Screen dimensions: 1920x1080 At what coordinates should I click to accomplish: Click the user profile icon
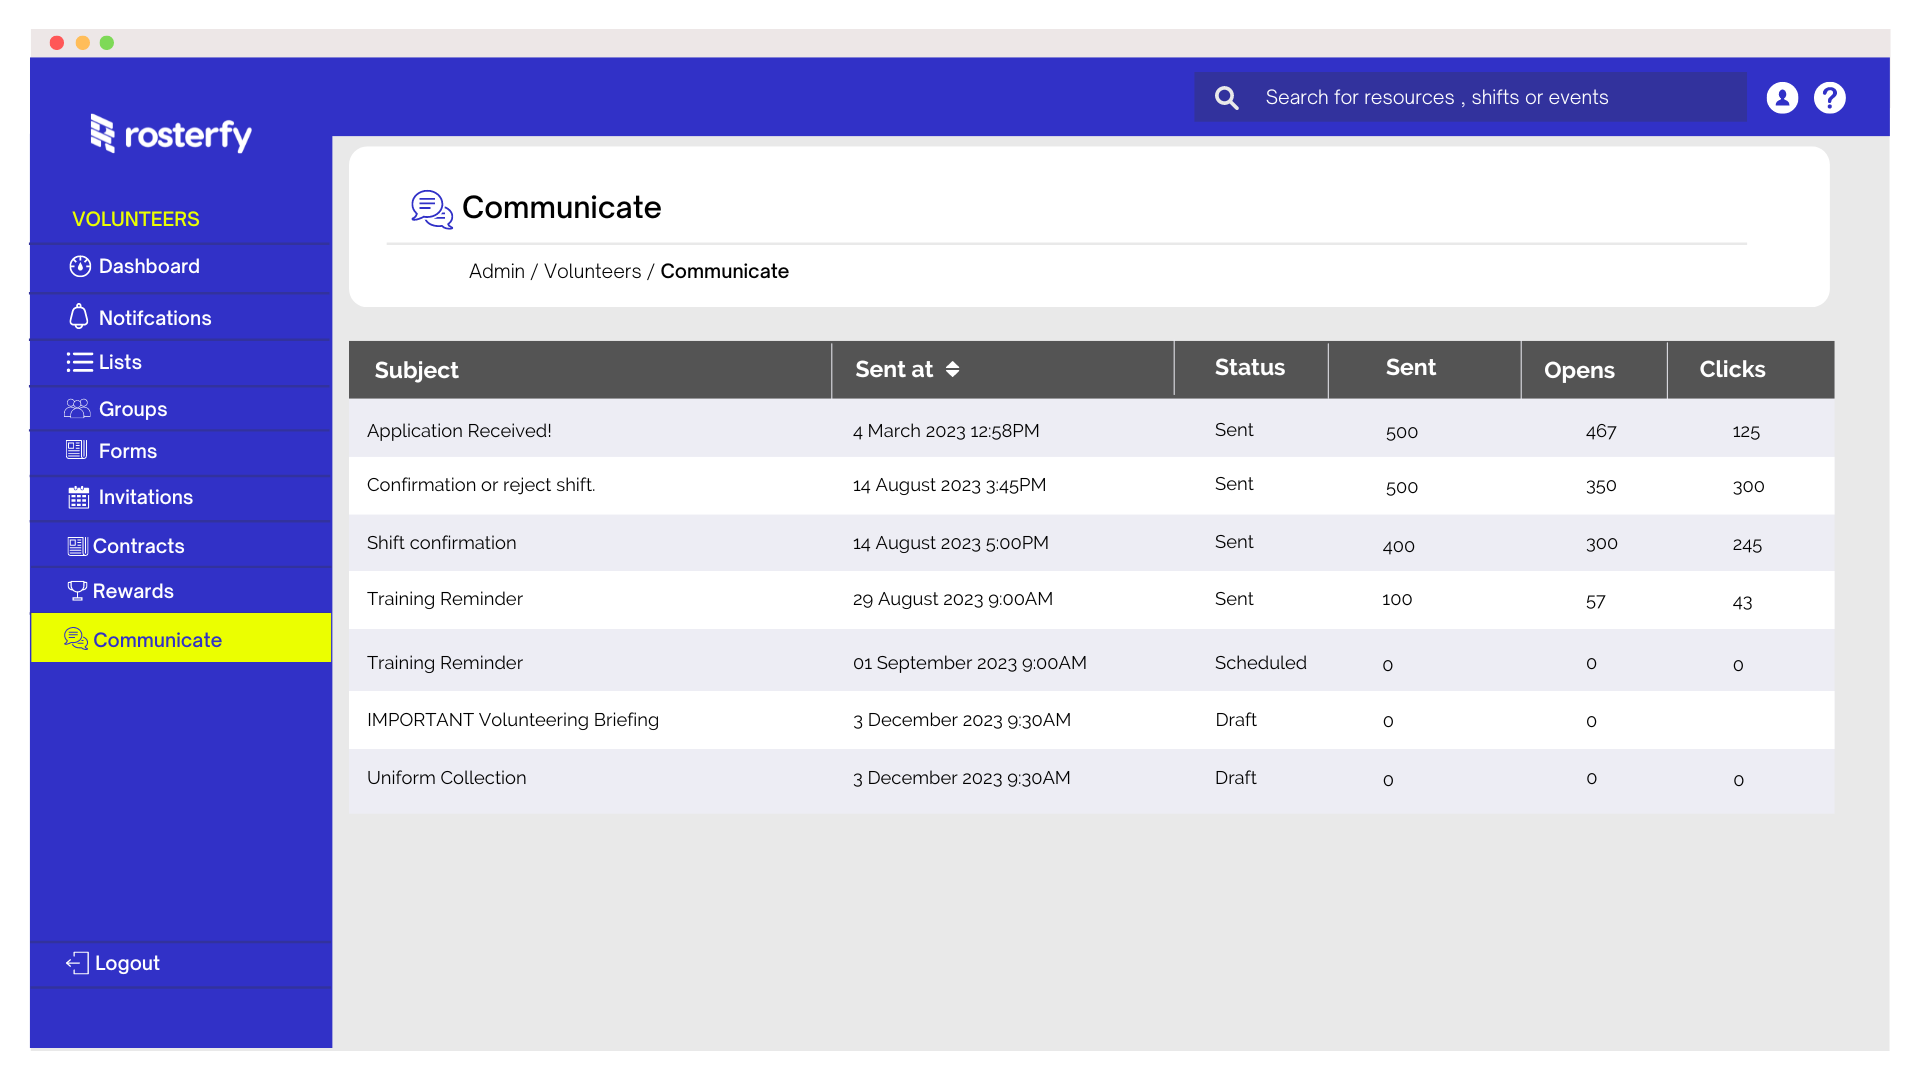pos(1782,98)
